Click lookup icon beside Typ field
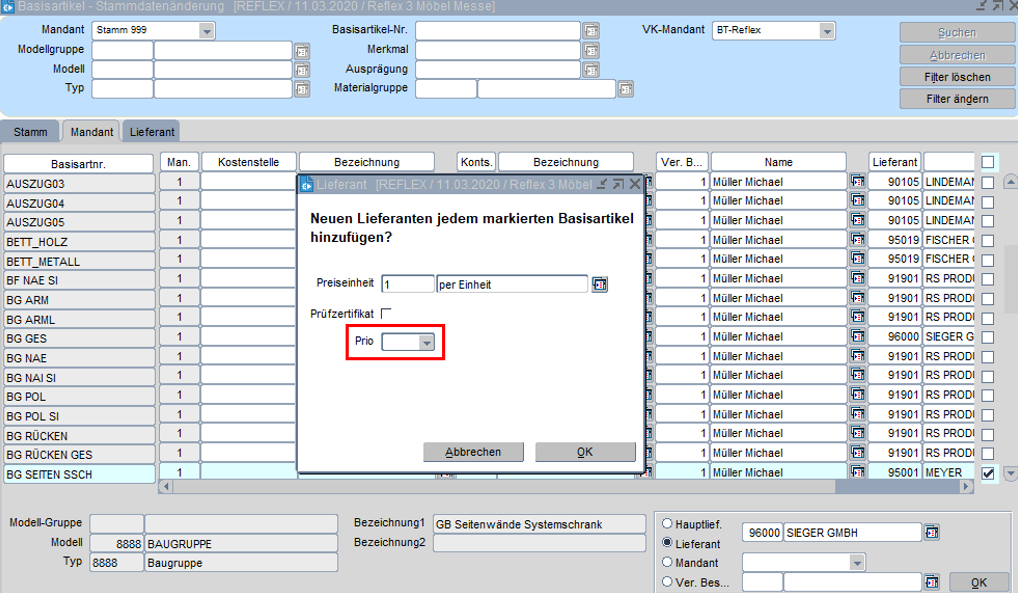The height and width of the screenshot is (593, 1018). tap(302, 89)
